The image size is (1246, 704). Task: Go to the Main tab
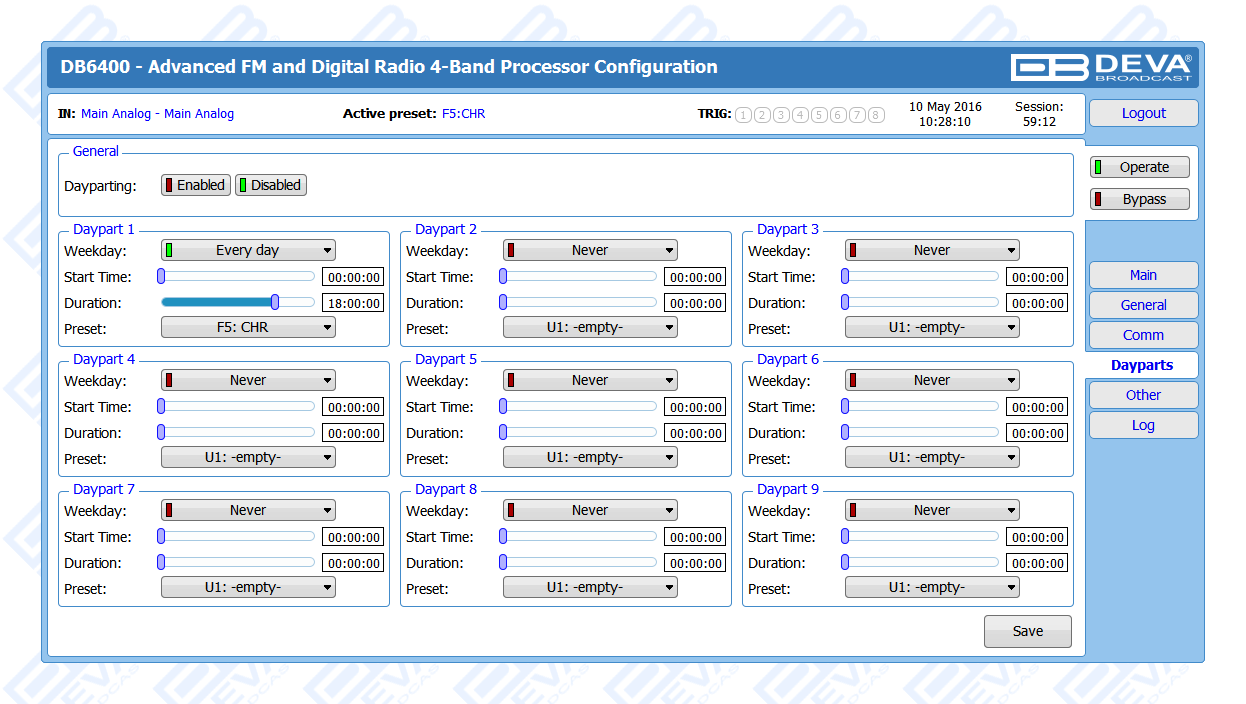pos(1142,275)
